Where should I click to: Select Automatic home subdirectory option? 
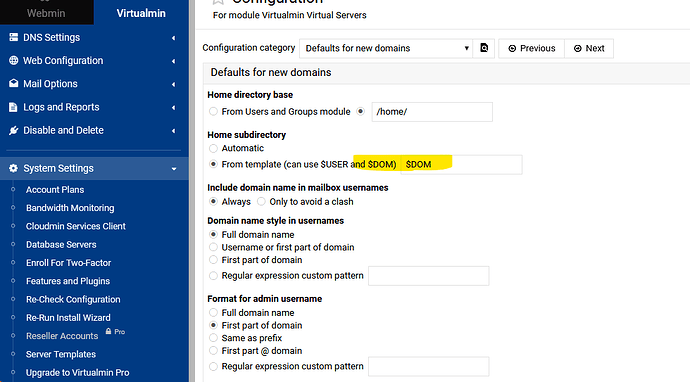pos(213,148)
